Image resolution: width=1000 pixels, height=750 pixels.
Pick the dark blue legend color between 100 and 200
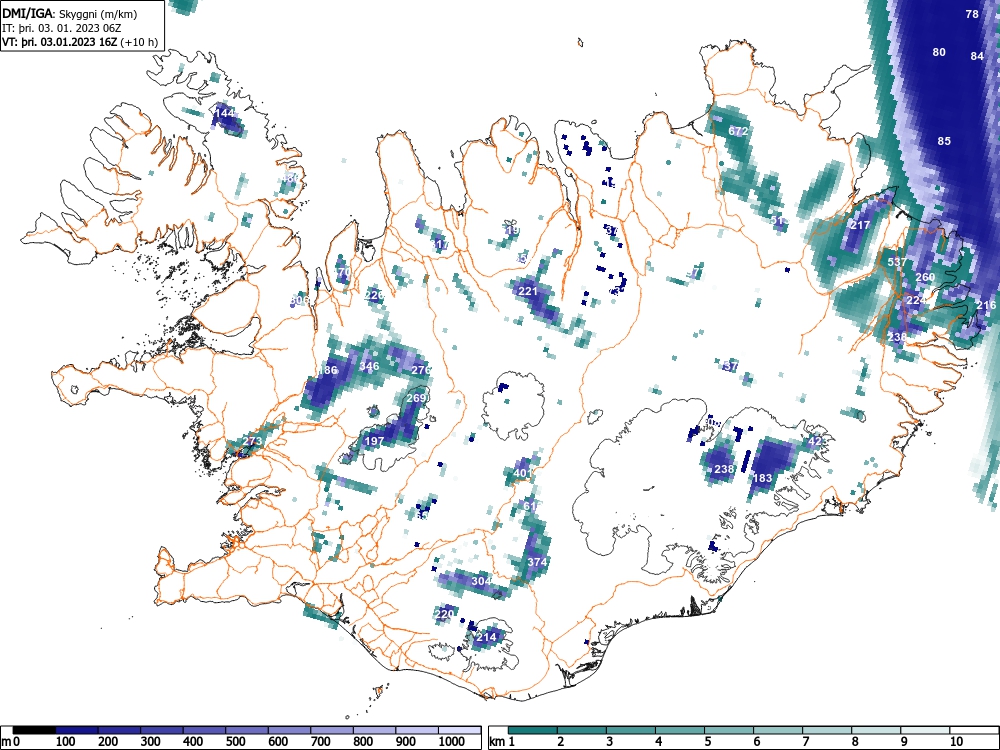coord(77,730)
